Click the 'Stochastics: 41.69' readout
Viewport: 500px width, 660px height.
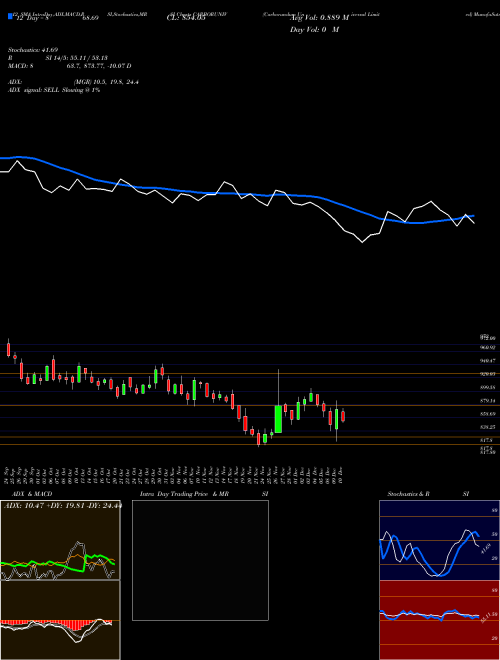(33, 50)
